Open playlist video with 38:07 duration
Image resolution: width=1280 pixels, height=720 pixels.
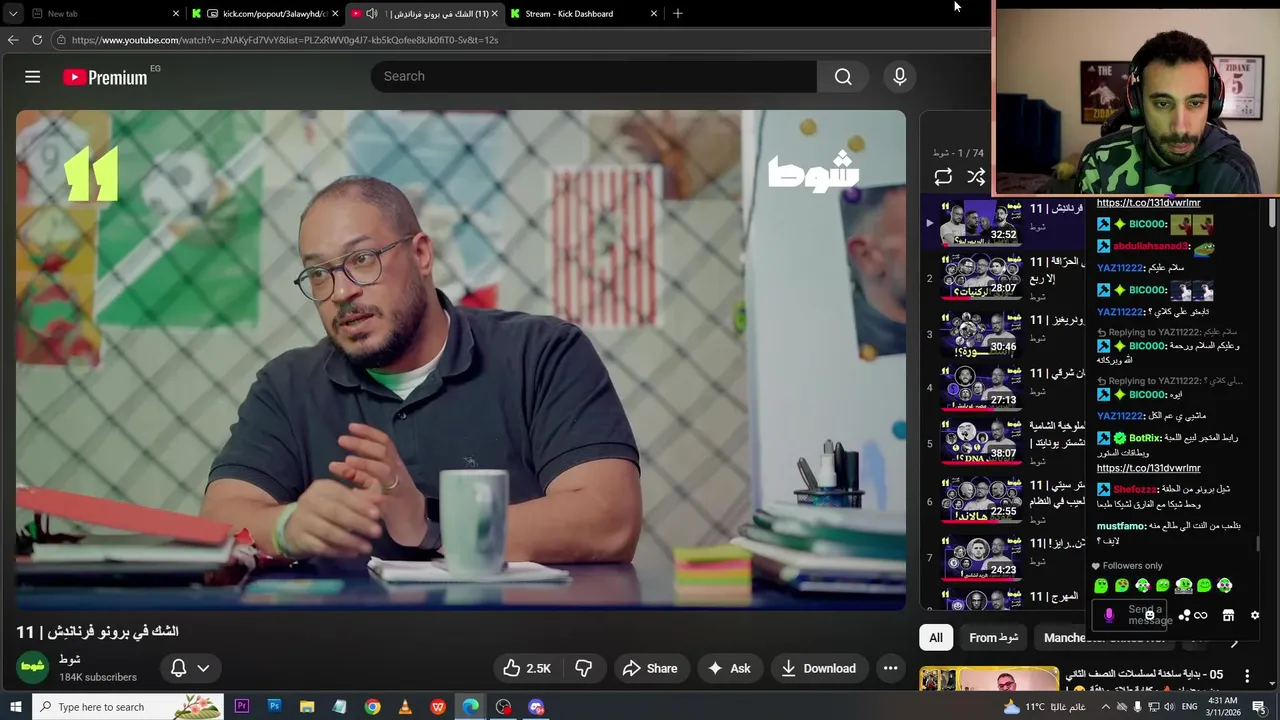980,442
